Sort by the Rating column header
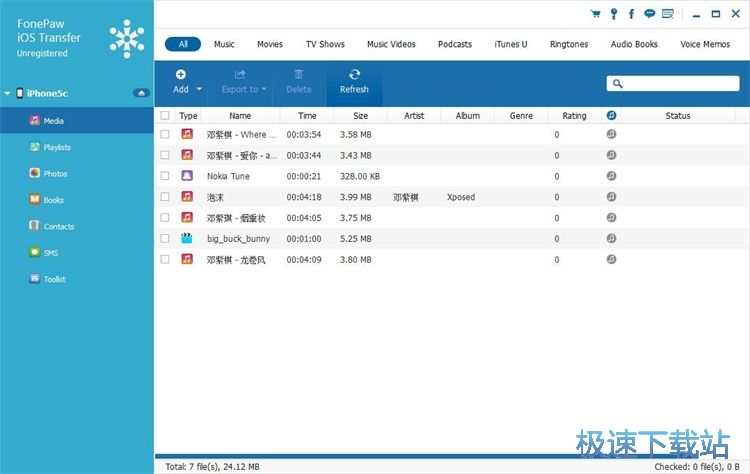This screenshot has width=750, height=474. pyautogui.click(x=574, y=115)
